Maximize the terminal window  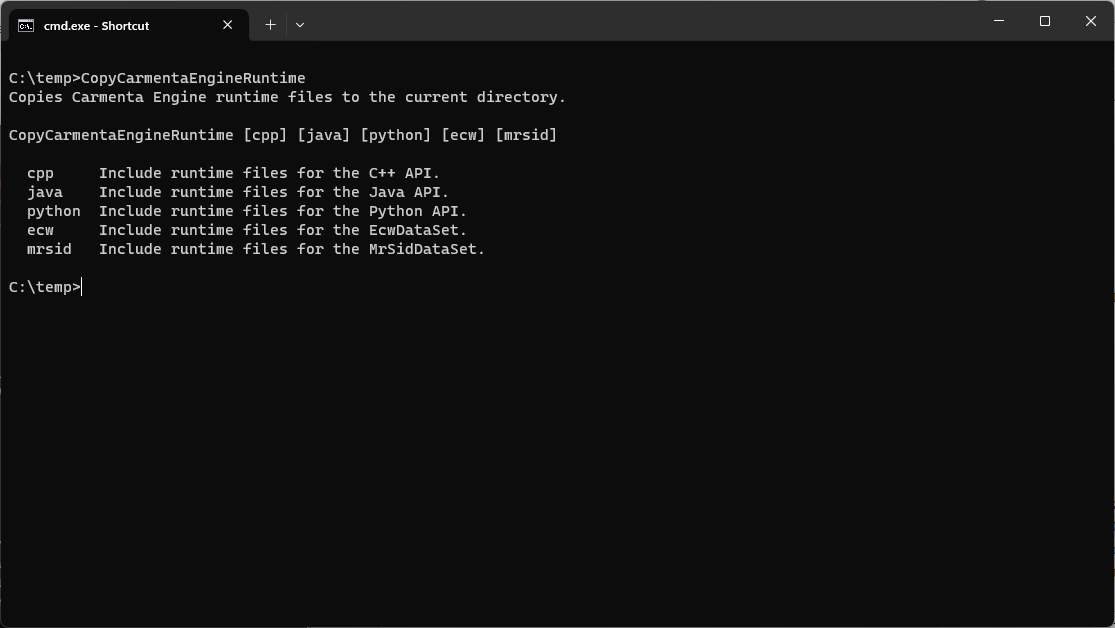click(x=1045, y=21)
